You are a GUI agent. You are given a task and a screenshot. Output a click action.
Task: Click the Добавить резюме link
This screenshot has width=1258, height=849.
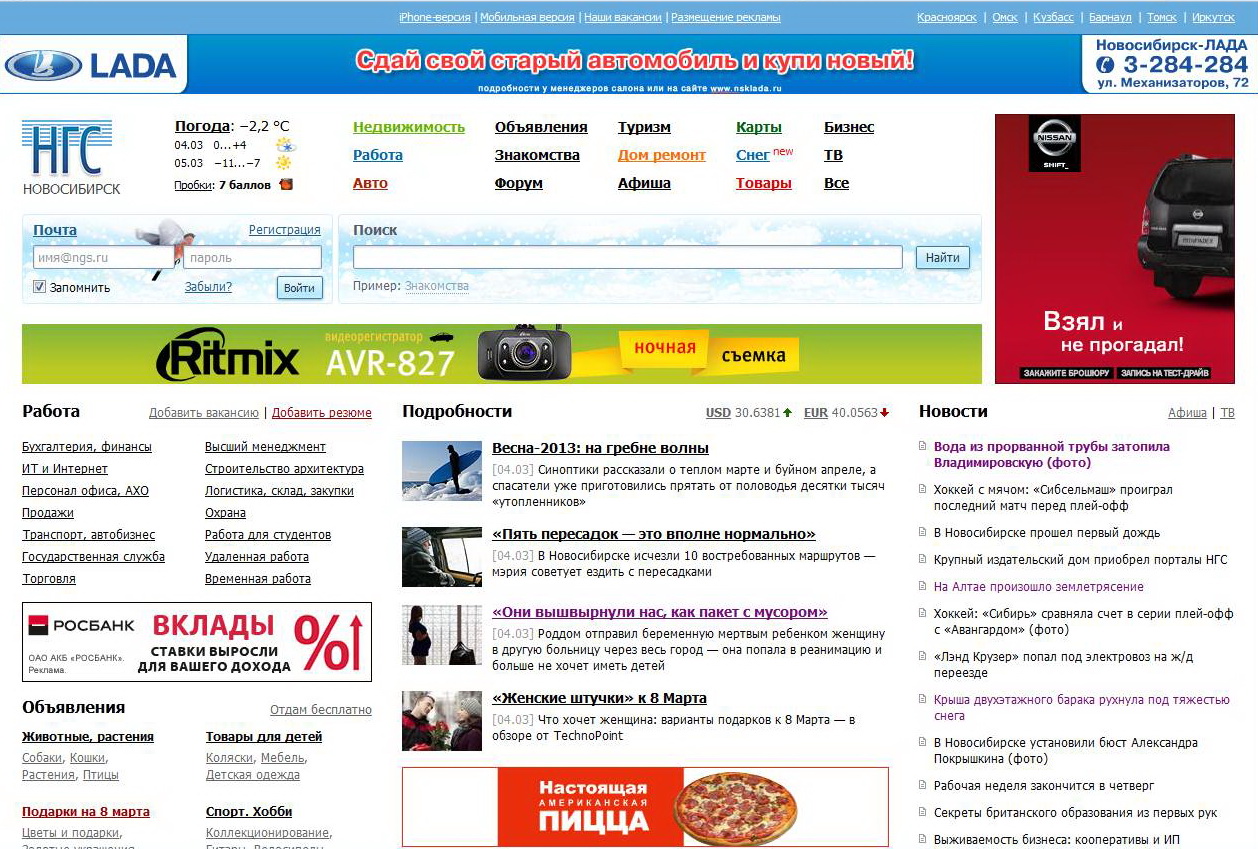pos(321,412)
